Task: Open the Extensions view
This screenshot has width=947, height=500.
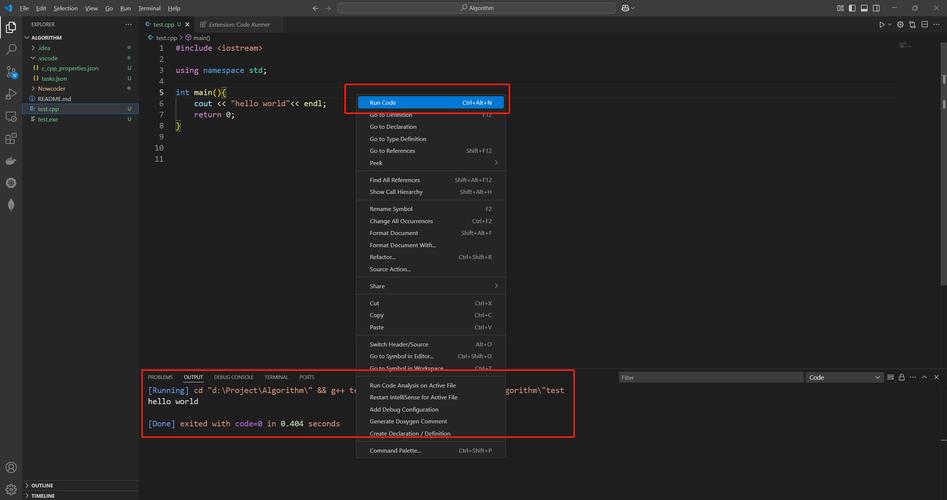Action: [x=11, y=139]
